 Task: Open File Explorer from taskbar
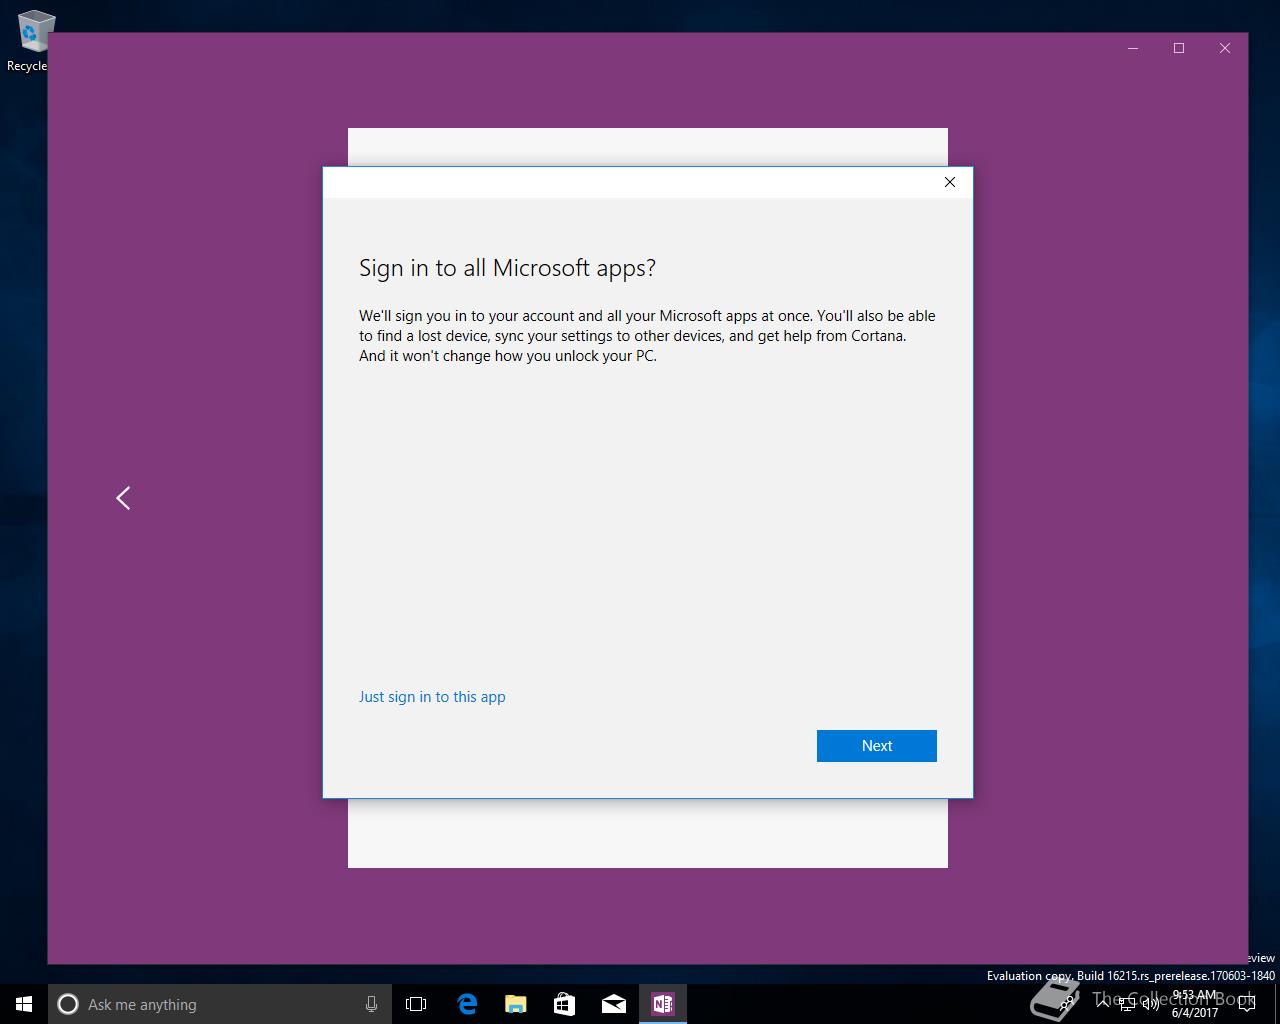coord(516,1004)
